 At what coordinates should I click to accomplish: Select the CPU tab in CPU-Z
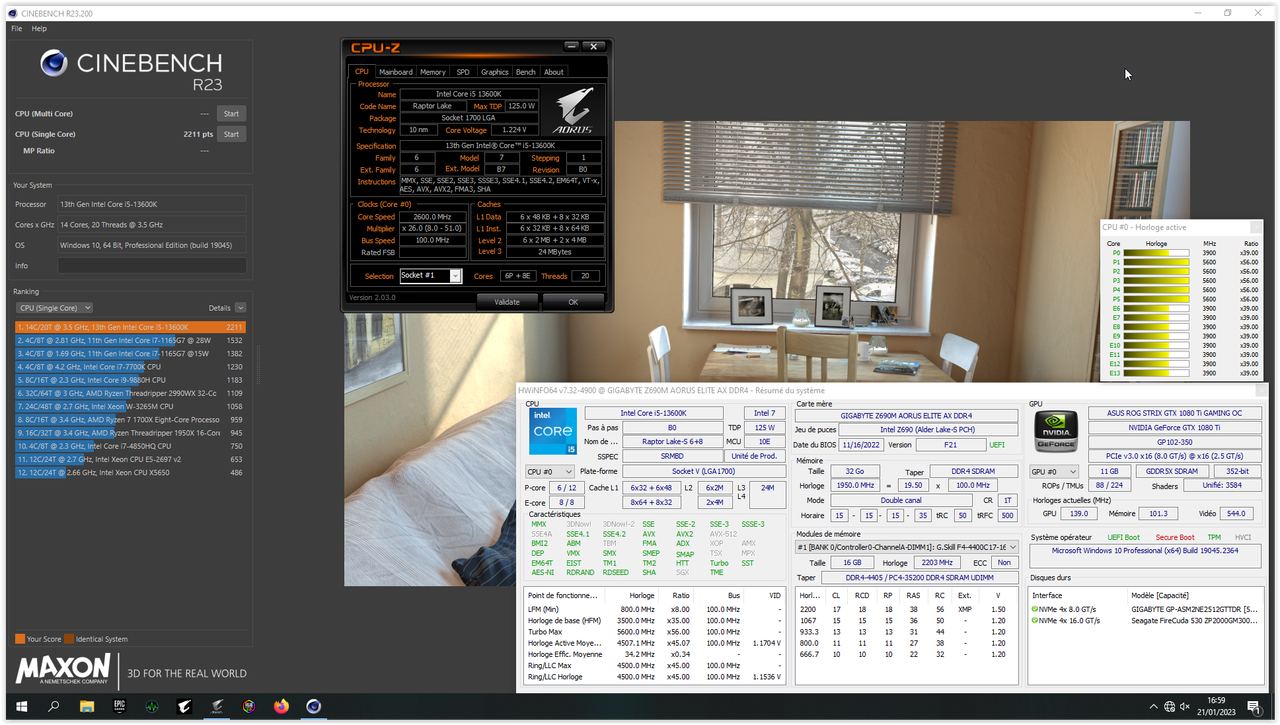click(x=361, y=72)
